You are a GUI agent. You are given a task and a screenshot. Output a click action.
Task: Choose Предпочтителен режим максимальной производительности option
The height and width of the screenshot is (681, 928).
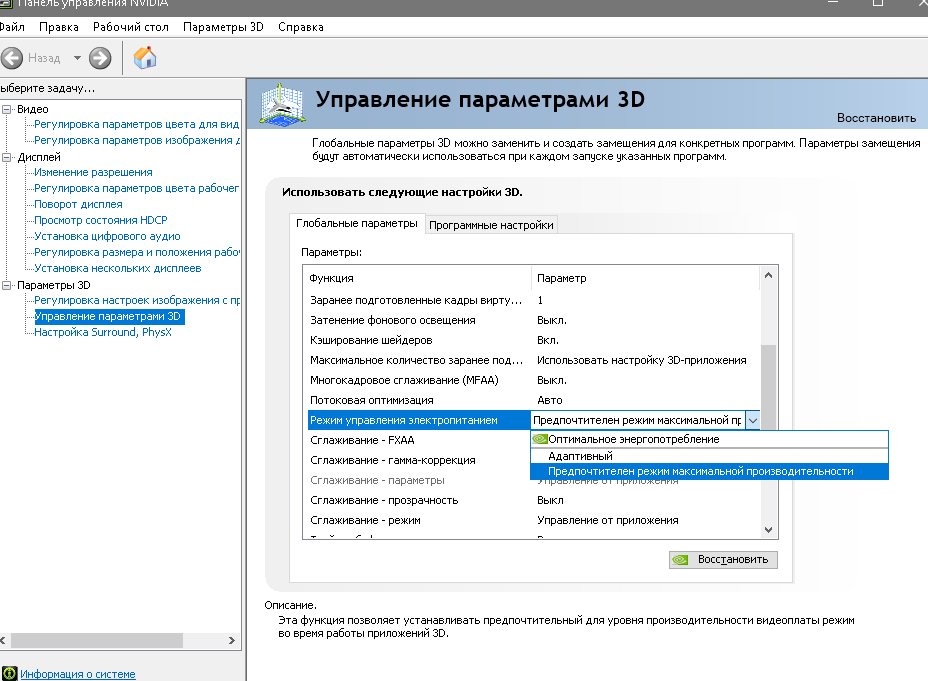pyautogui.click(x=710, y=472)
